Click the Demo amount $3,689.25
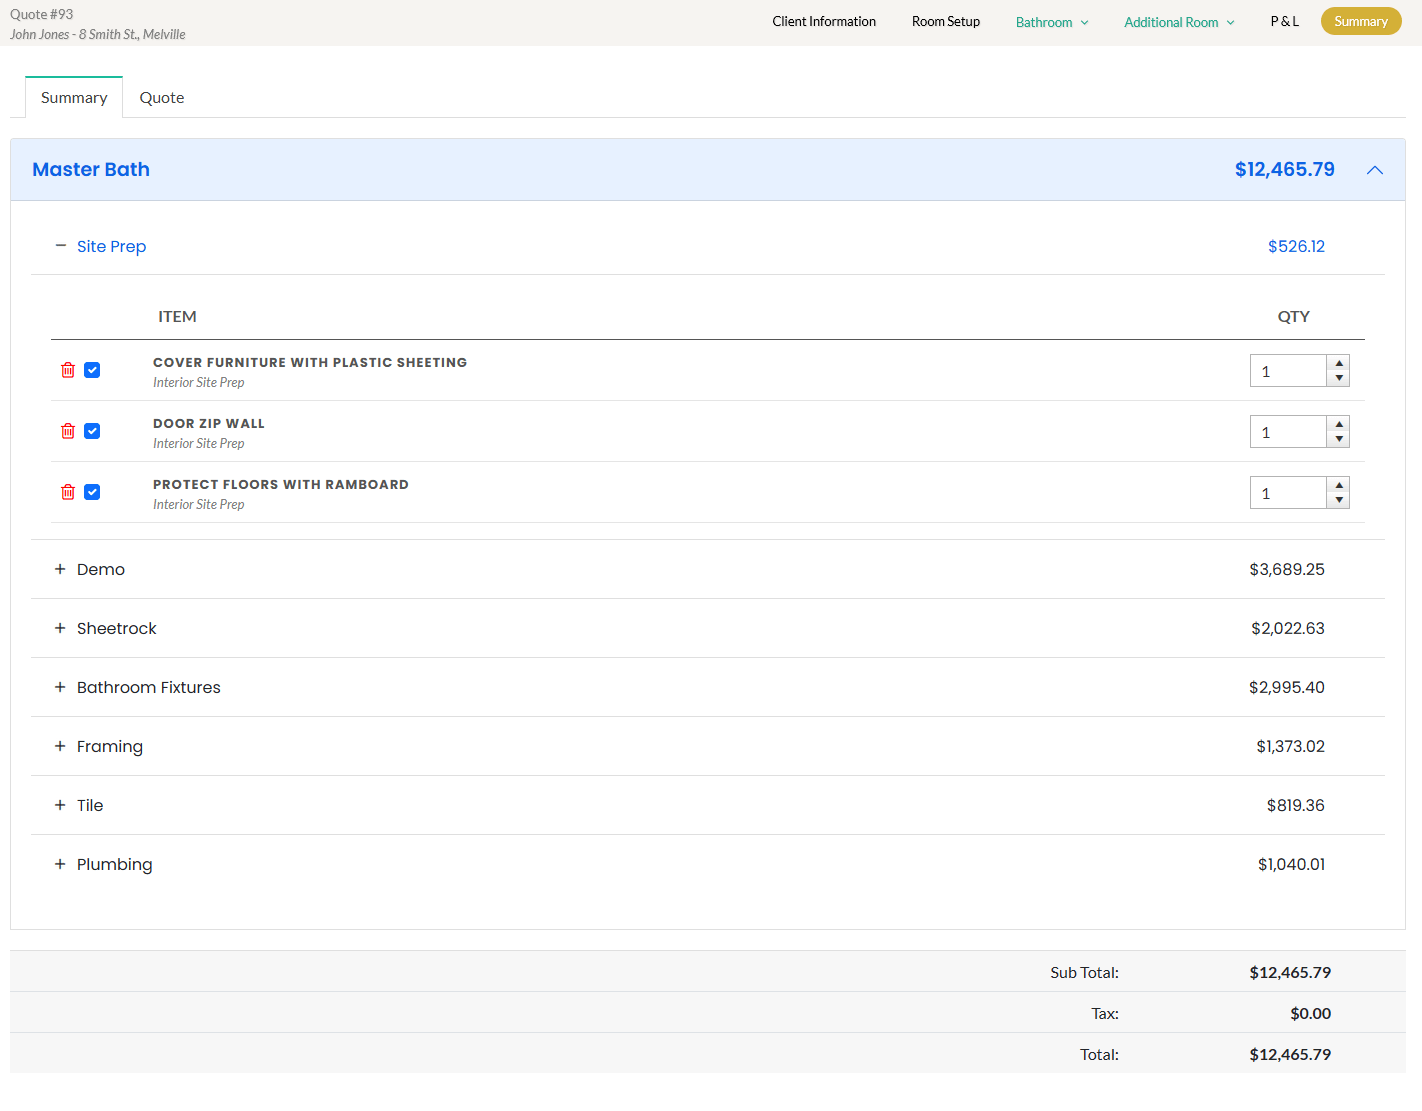This screenshot has height=1111, width=1422. tap(1287, 569)
